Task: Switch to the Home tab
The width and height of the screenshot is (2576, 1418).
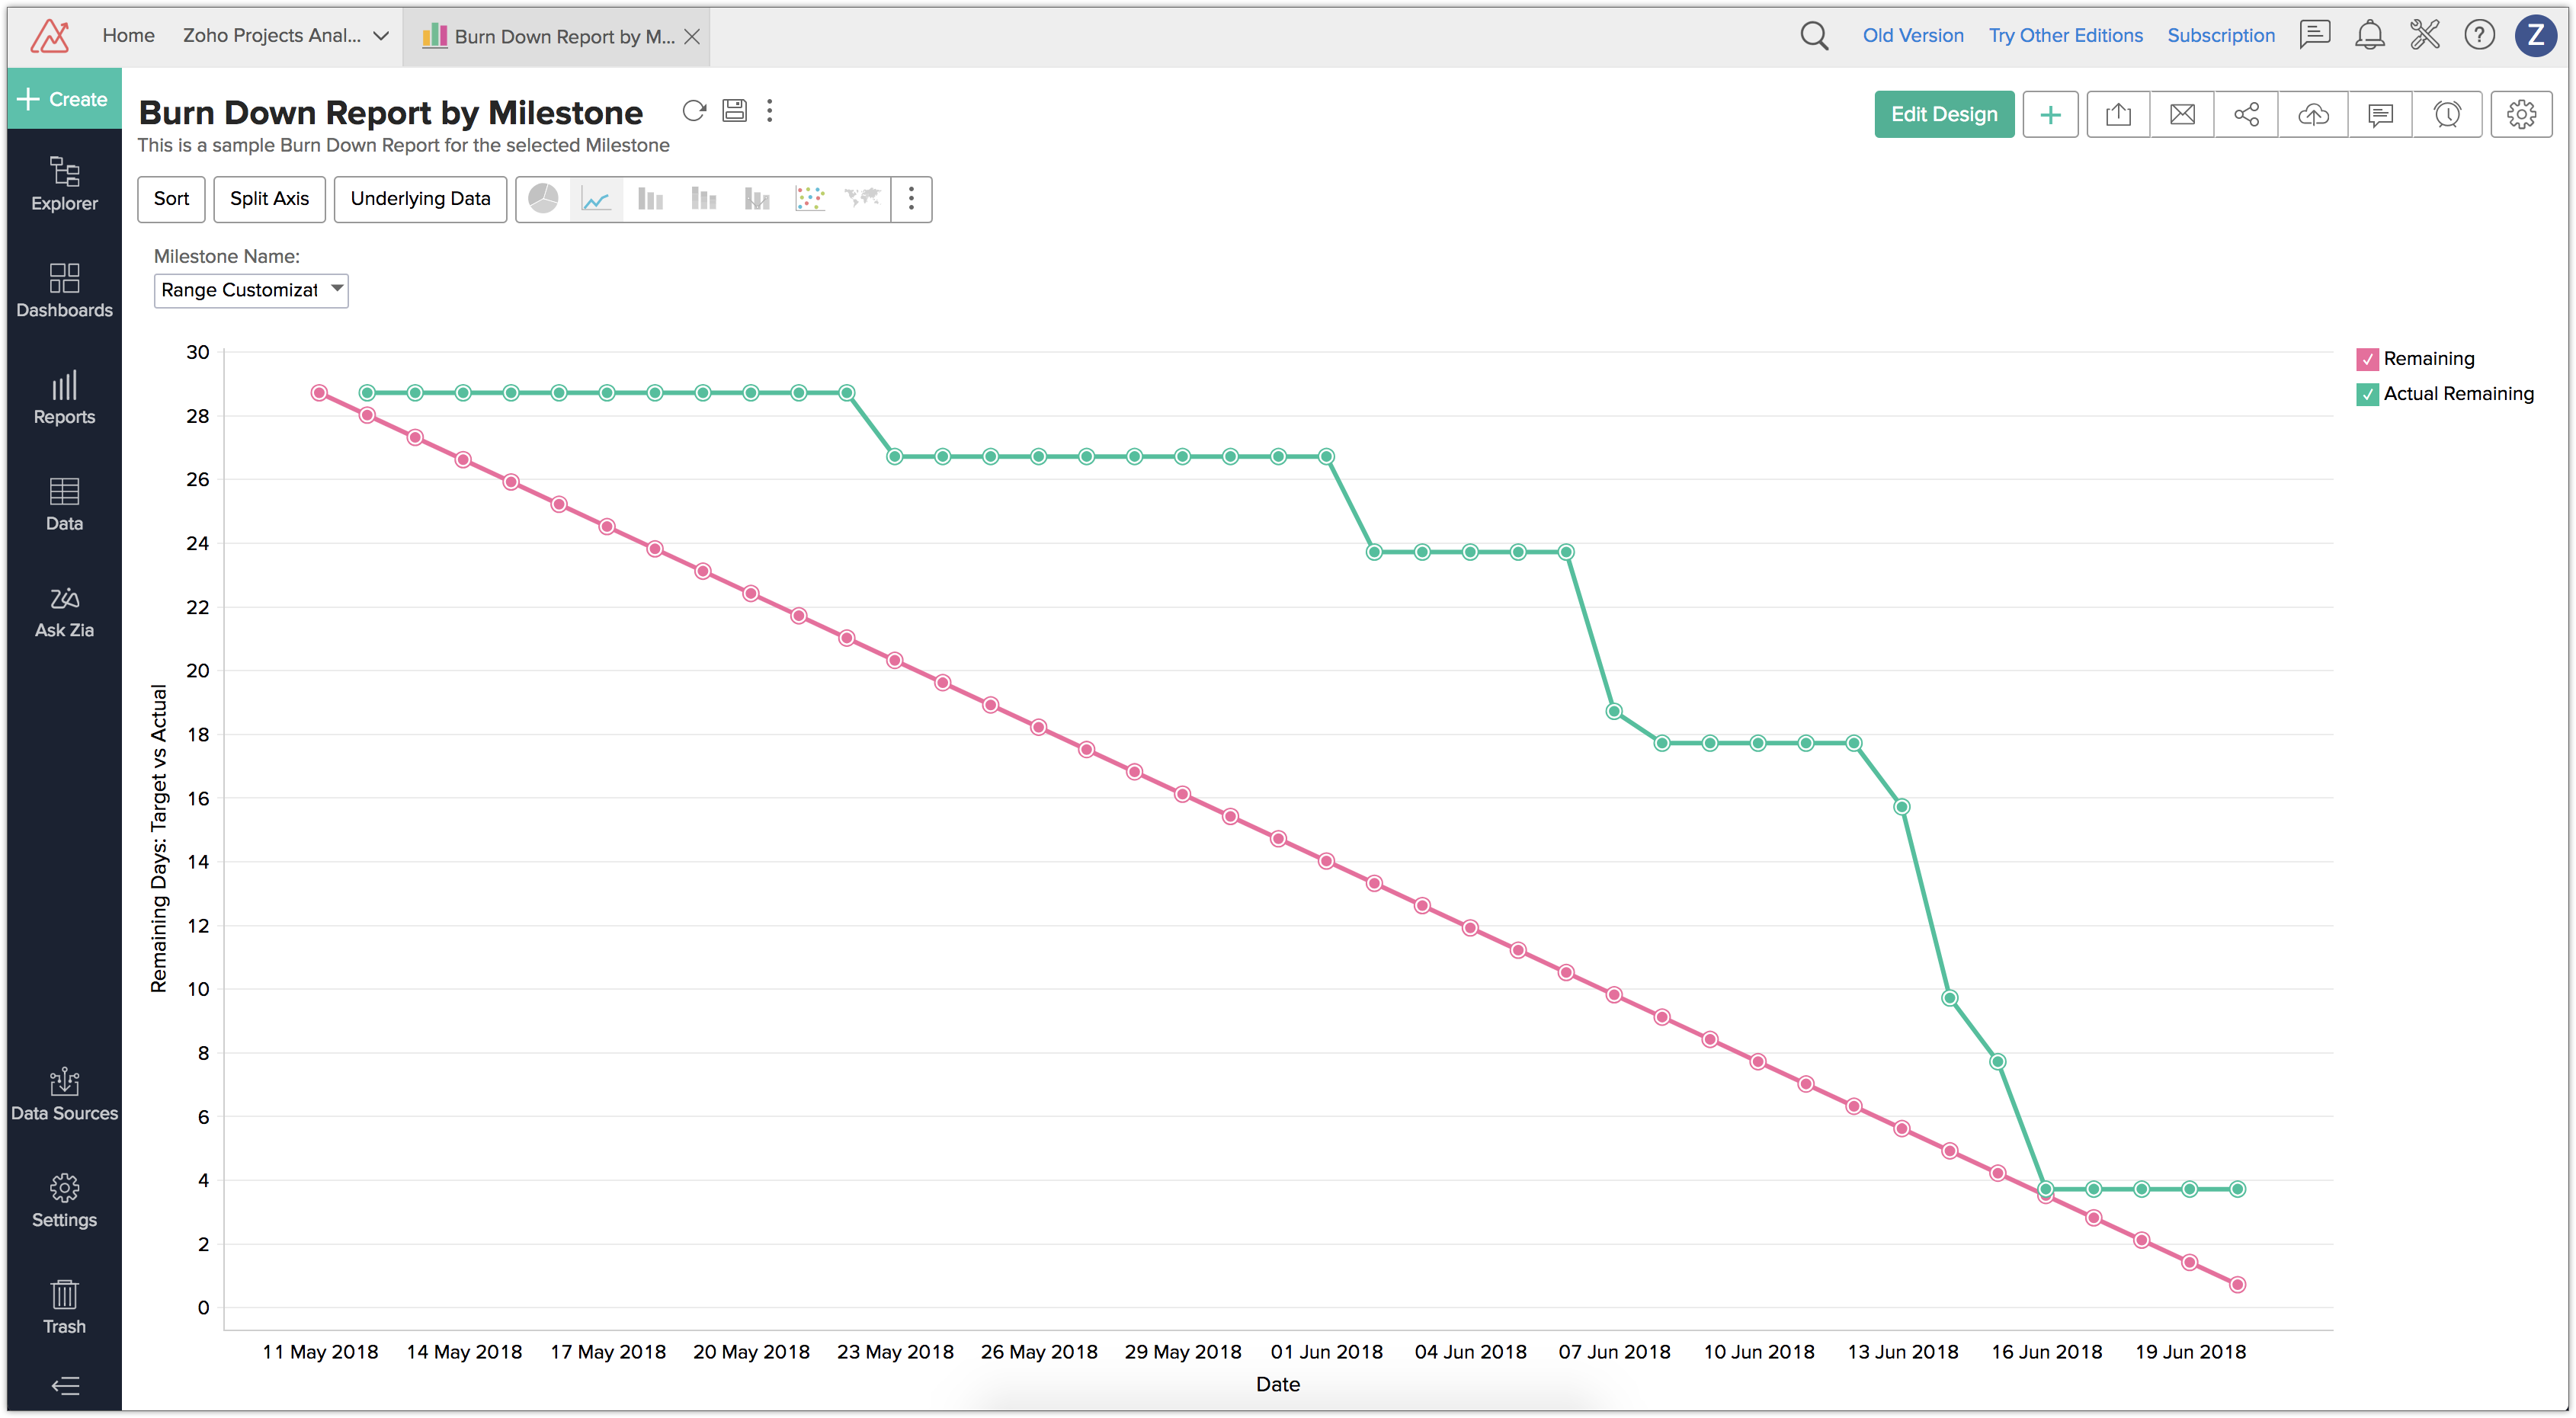Action: pyautogui.click(x=128, y=36)
